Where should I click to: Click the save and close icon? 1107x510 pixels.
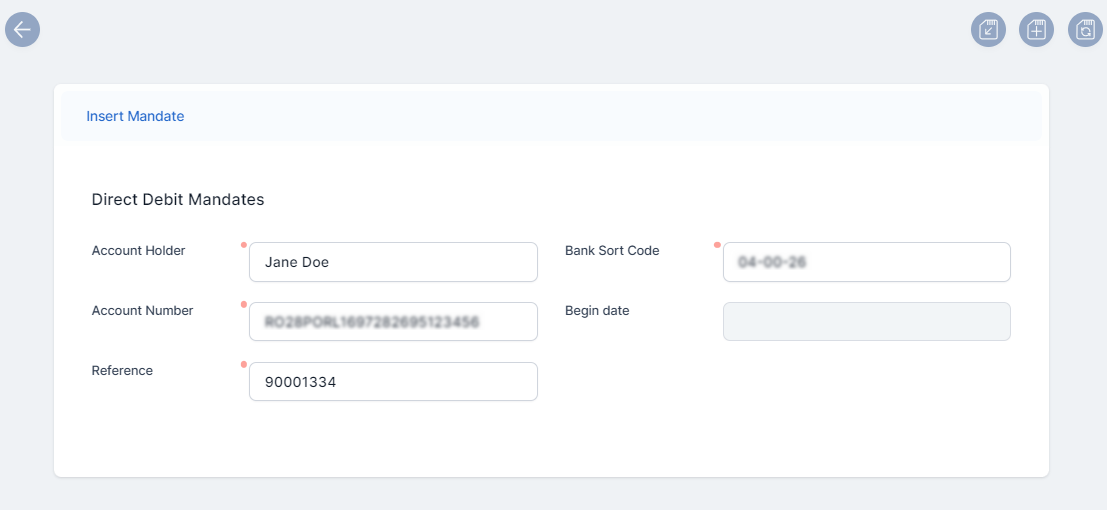988,30
